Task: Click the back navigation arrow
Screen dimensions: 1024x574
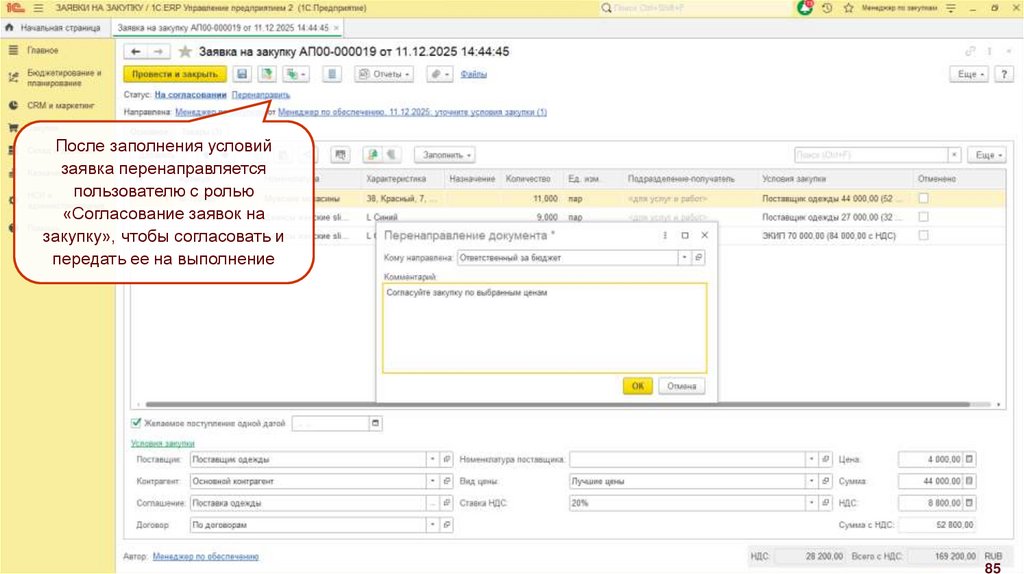Action: pyautogui.click(x=135, y=52)
